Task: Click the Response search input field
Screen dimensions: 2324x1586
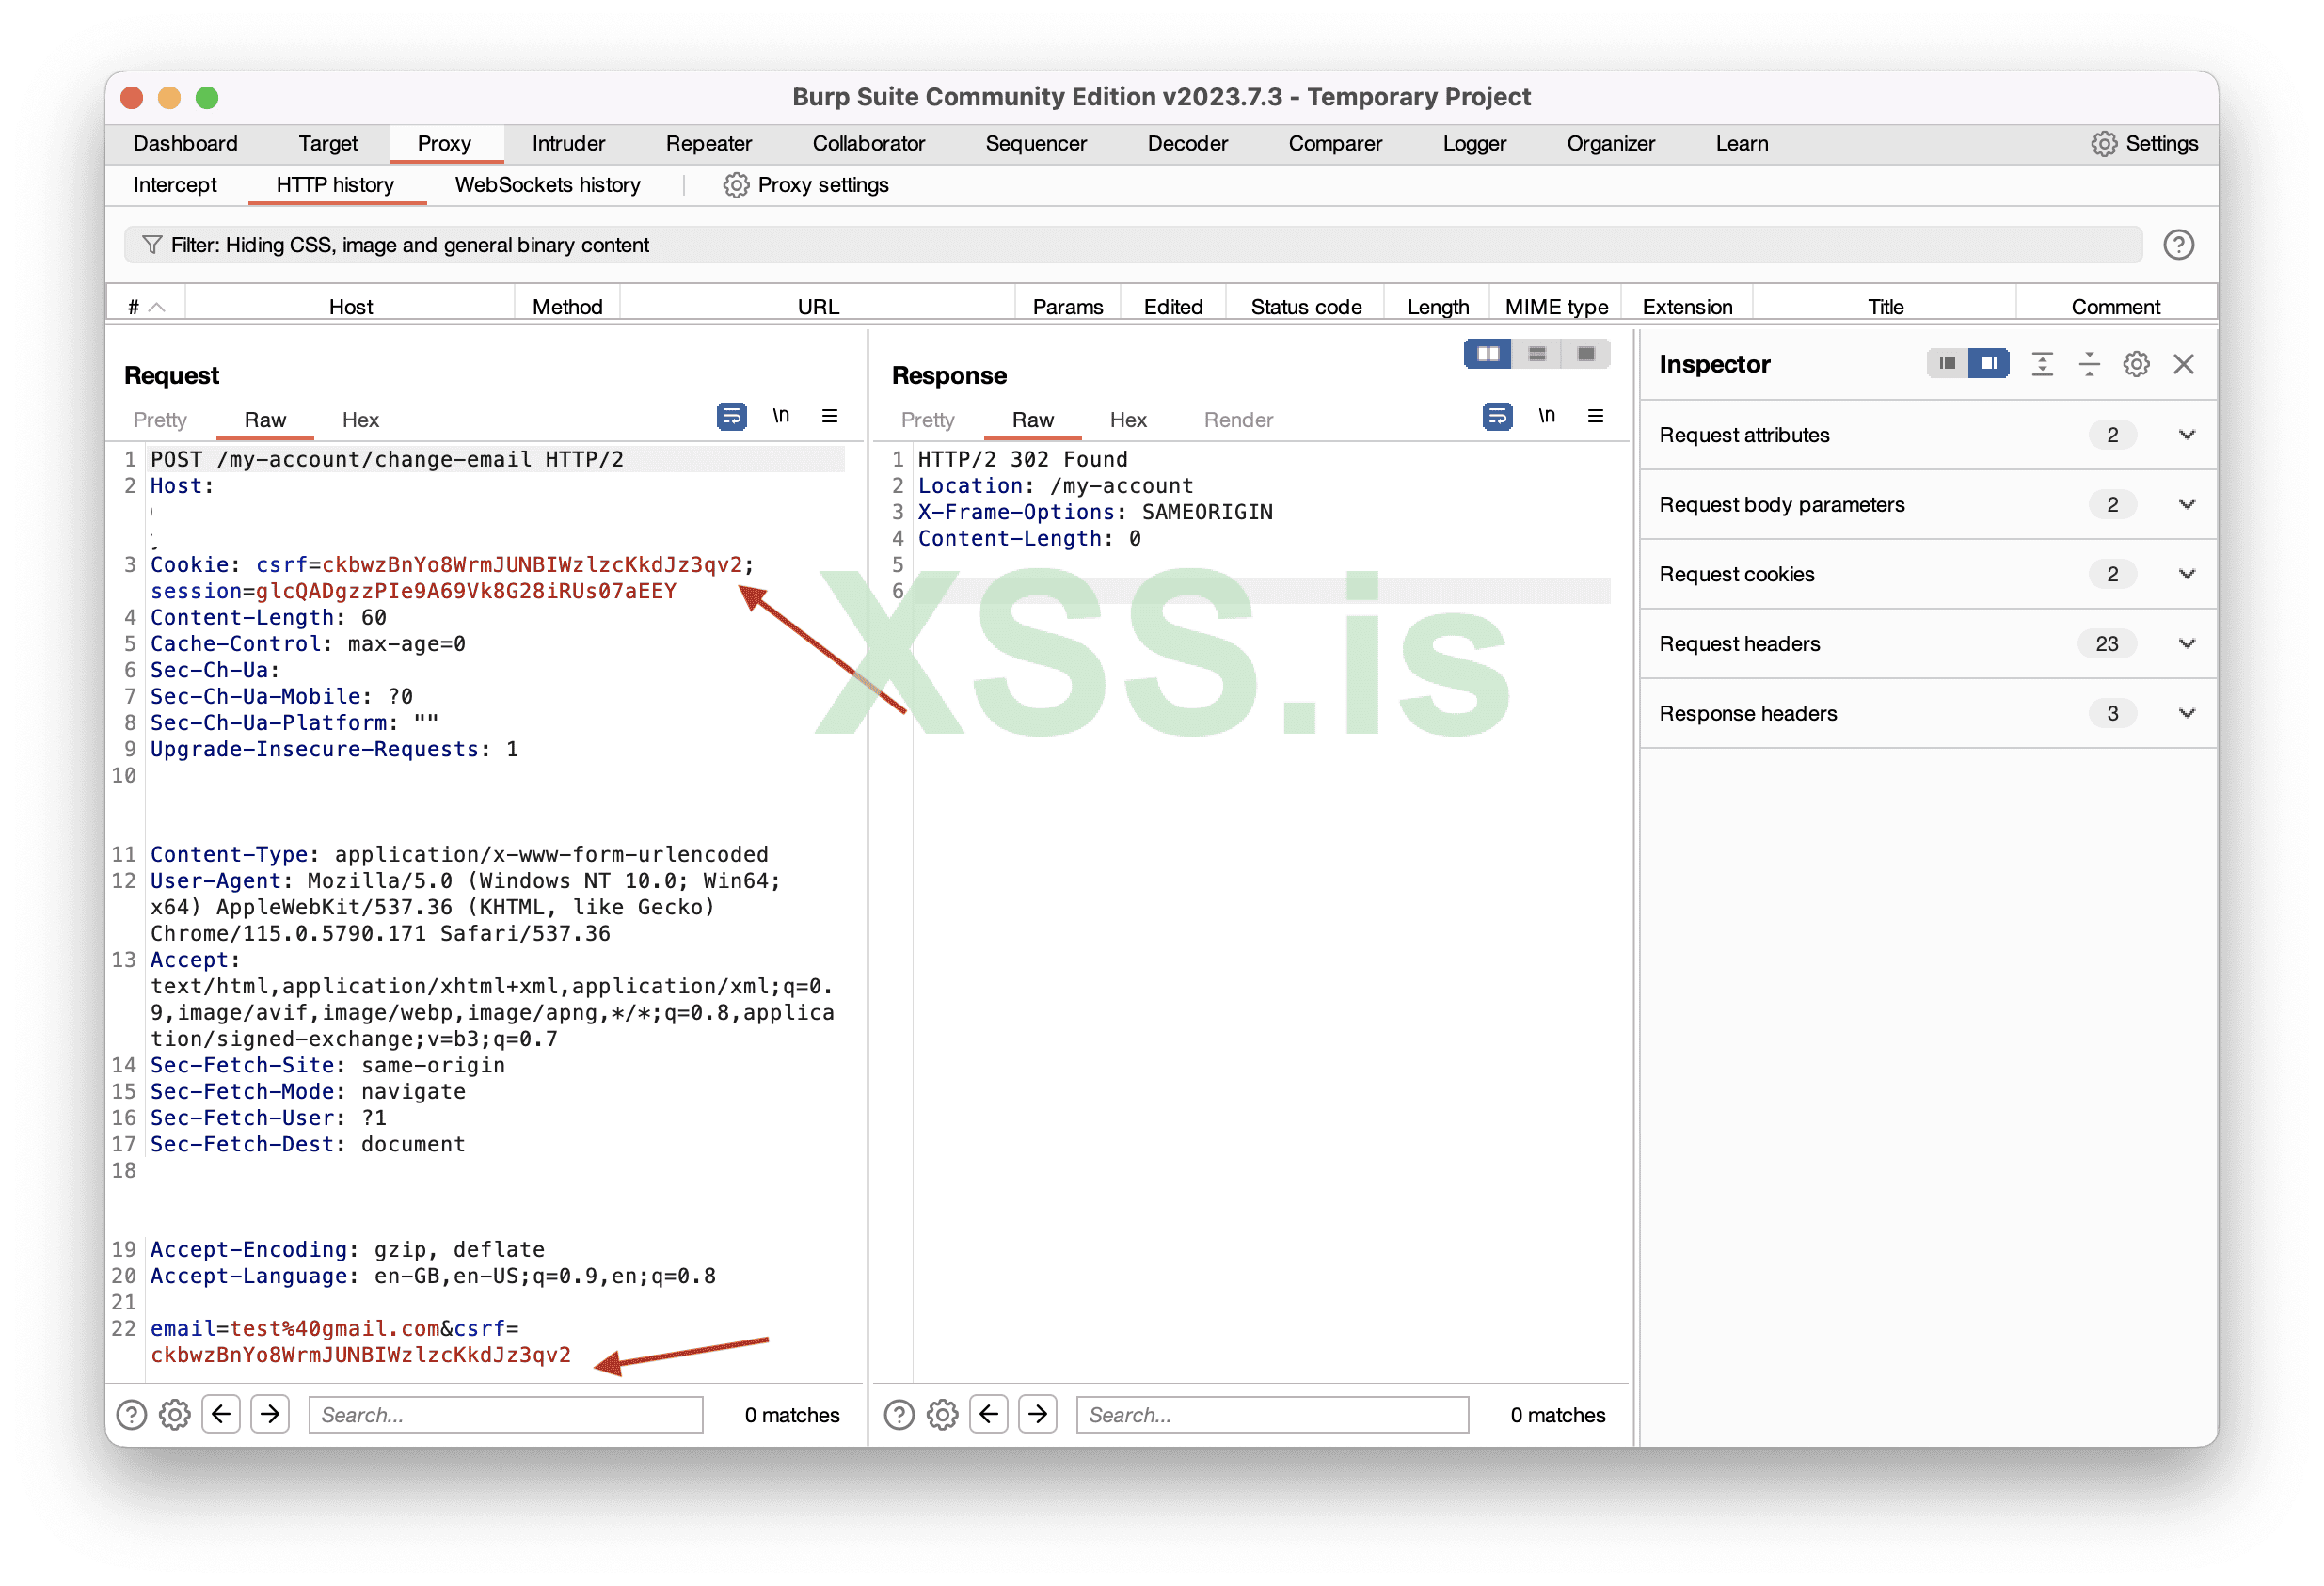Action: [1271, 1414]
